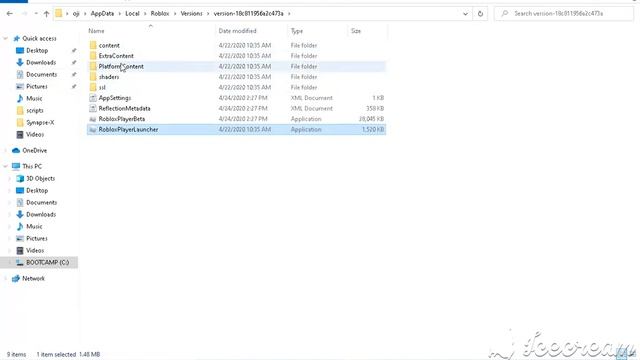
Task: Open Videos under This PC
Action: coord(35,251)
